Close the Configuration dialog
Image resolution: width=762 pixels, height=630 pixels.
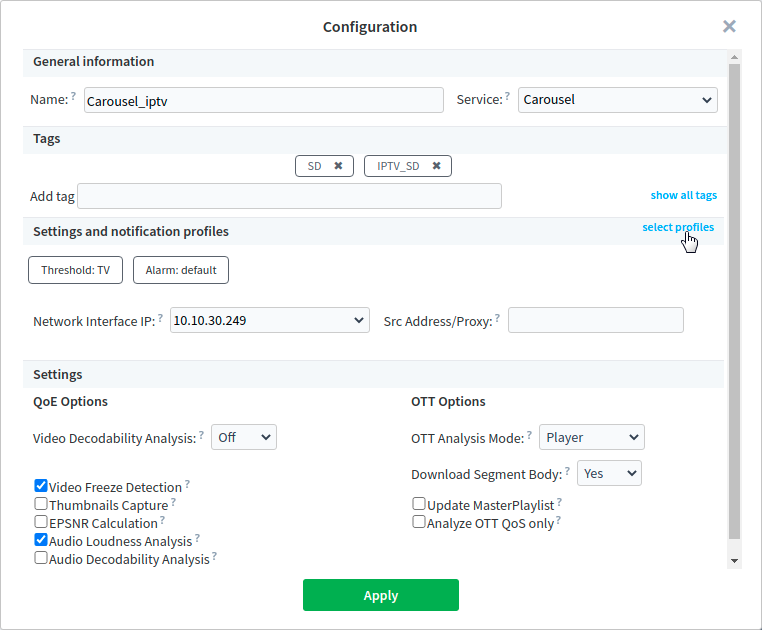point(729,26)
